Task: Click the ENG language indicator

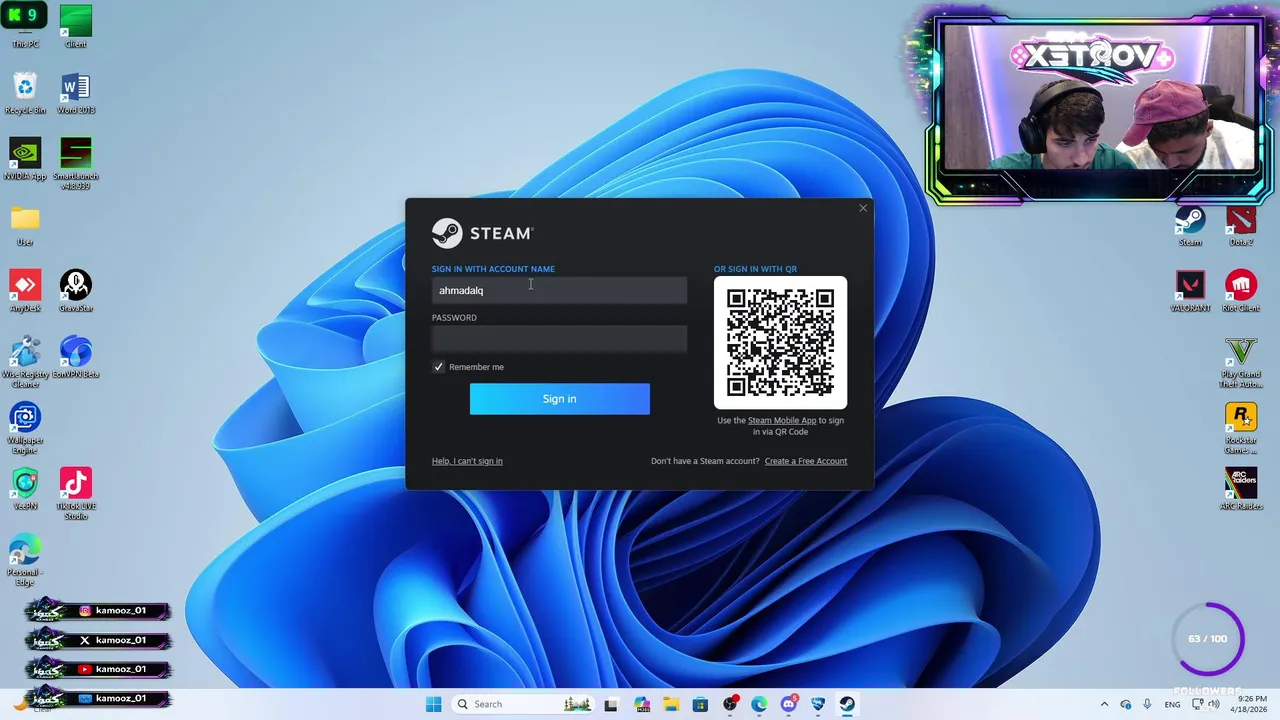Action: click(1172, 705)
